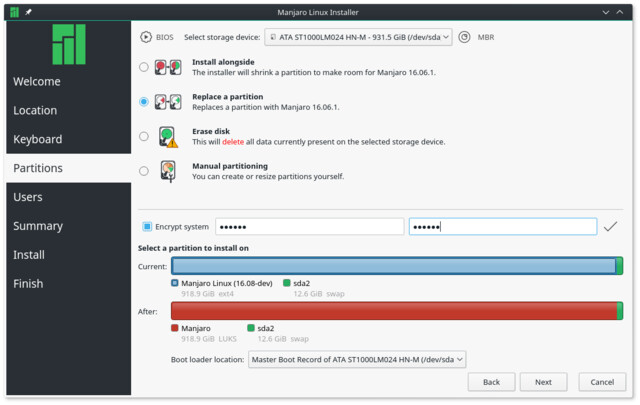Click the Erase disk warning icon
Screen dimensions: 640x405
tap(168, 137)
